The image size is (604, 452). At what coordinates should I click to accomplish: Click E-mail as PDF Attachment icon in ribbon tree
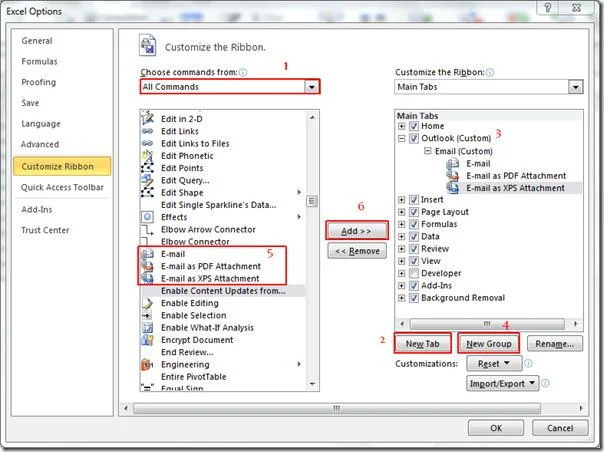[x=453, y=176]
